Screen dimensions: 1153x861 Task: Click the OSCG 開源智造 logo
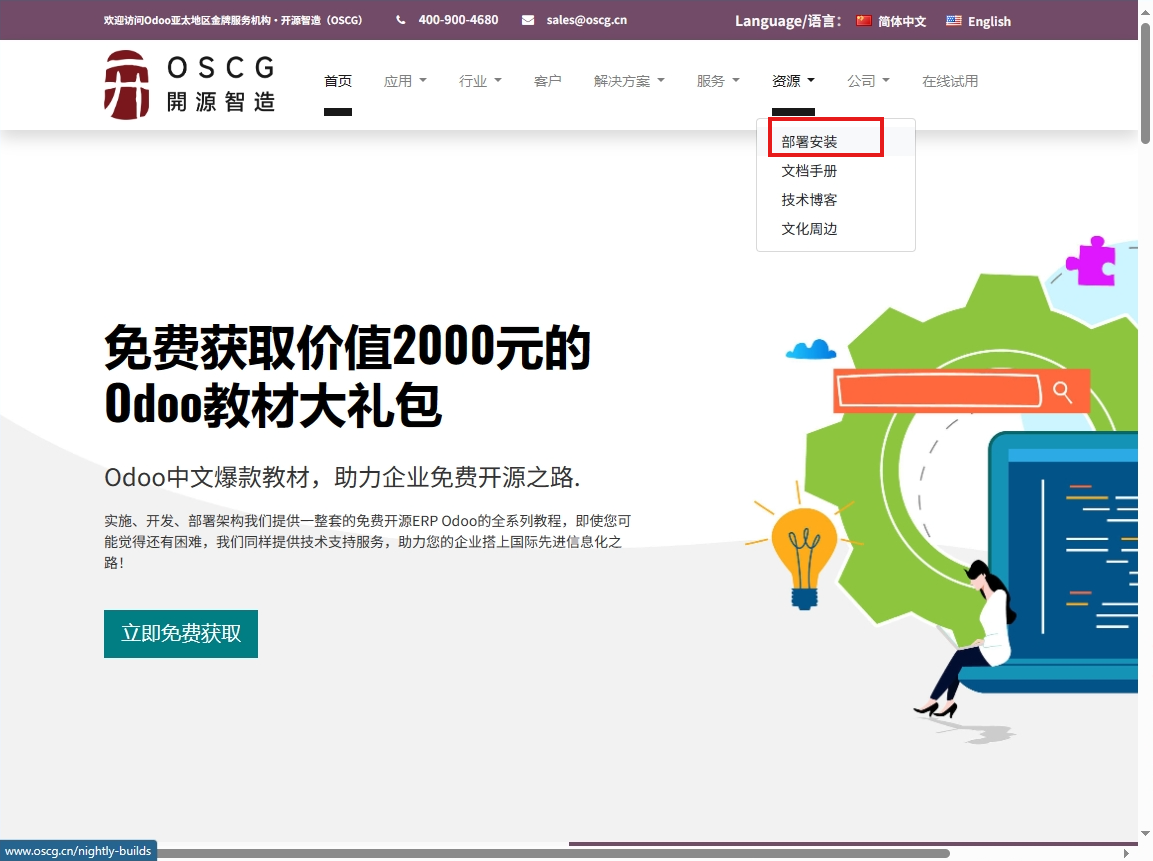point(188,83)
